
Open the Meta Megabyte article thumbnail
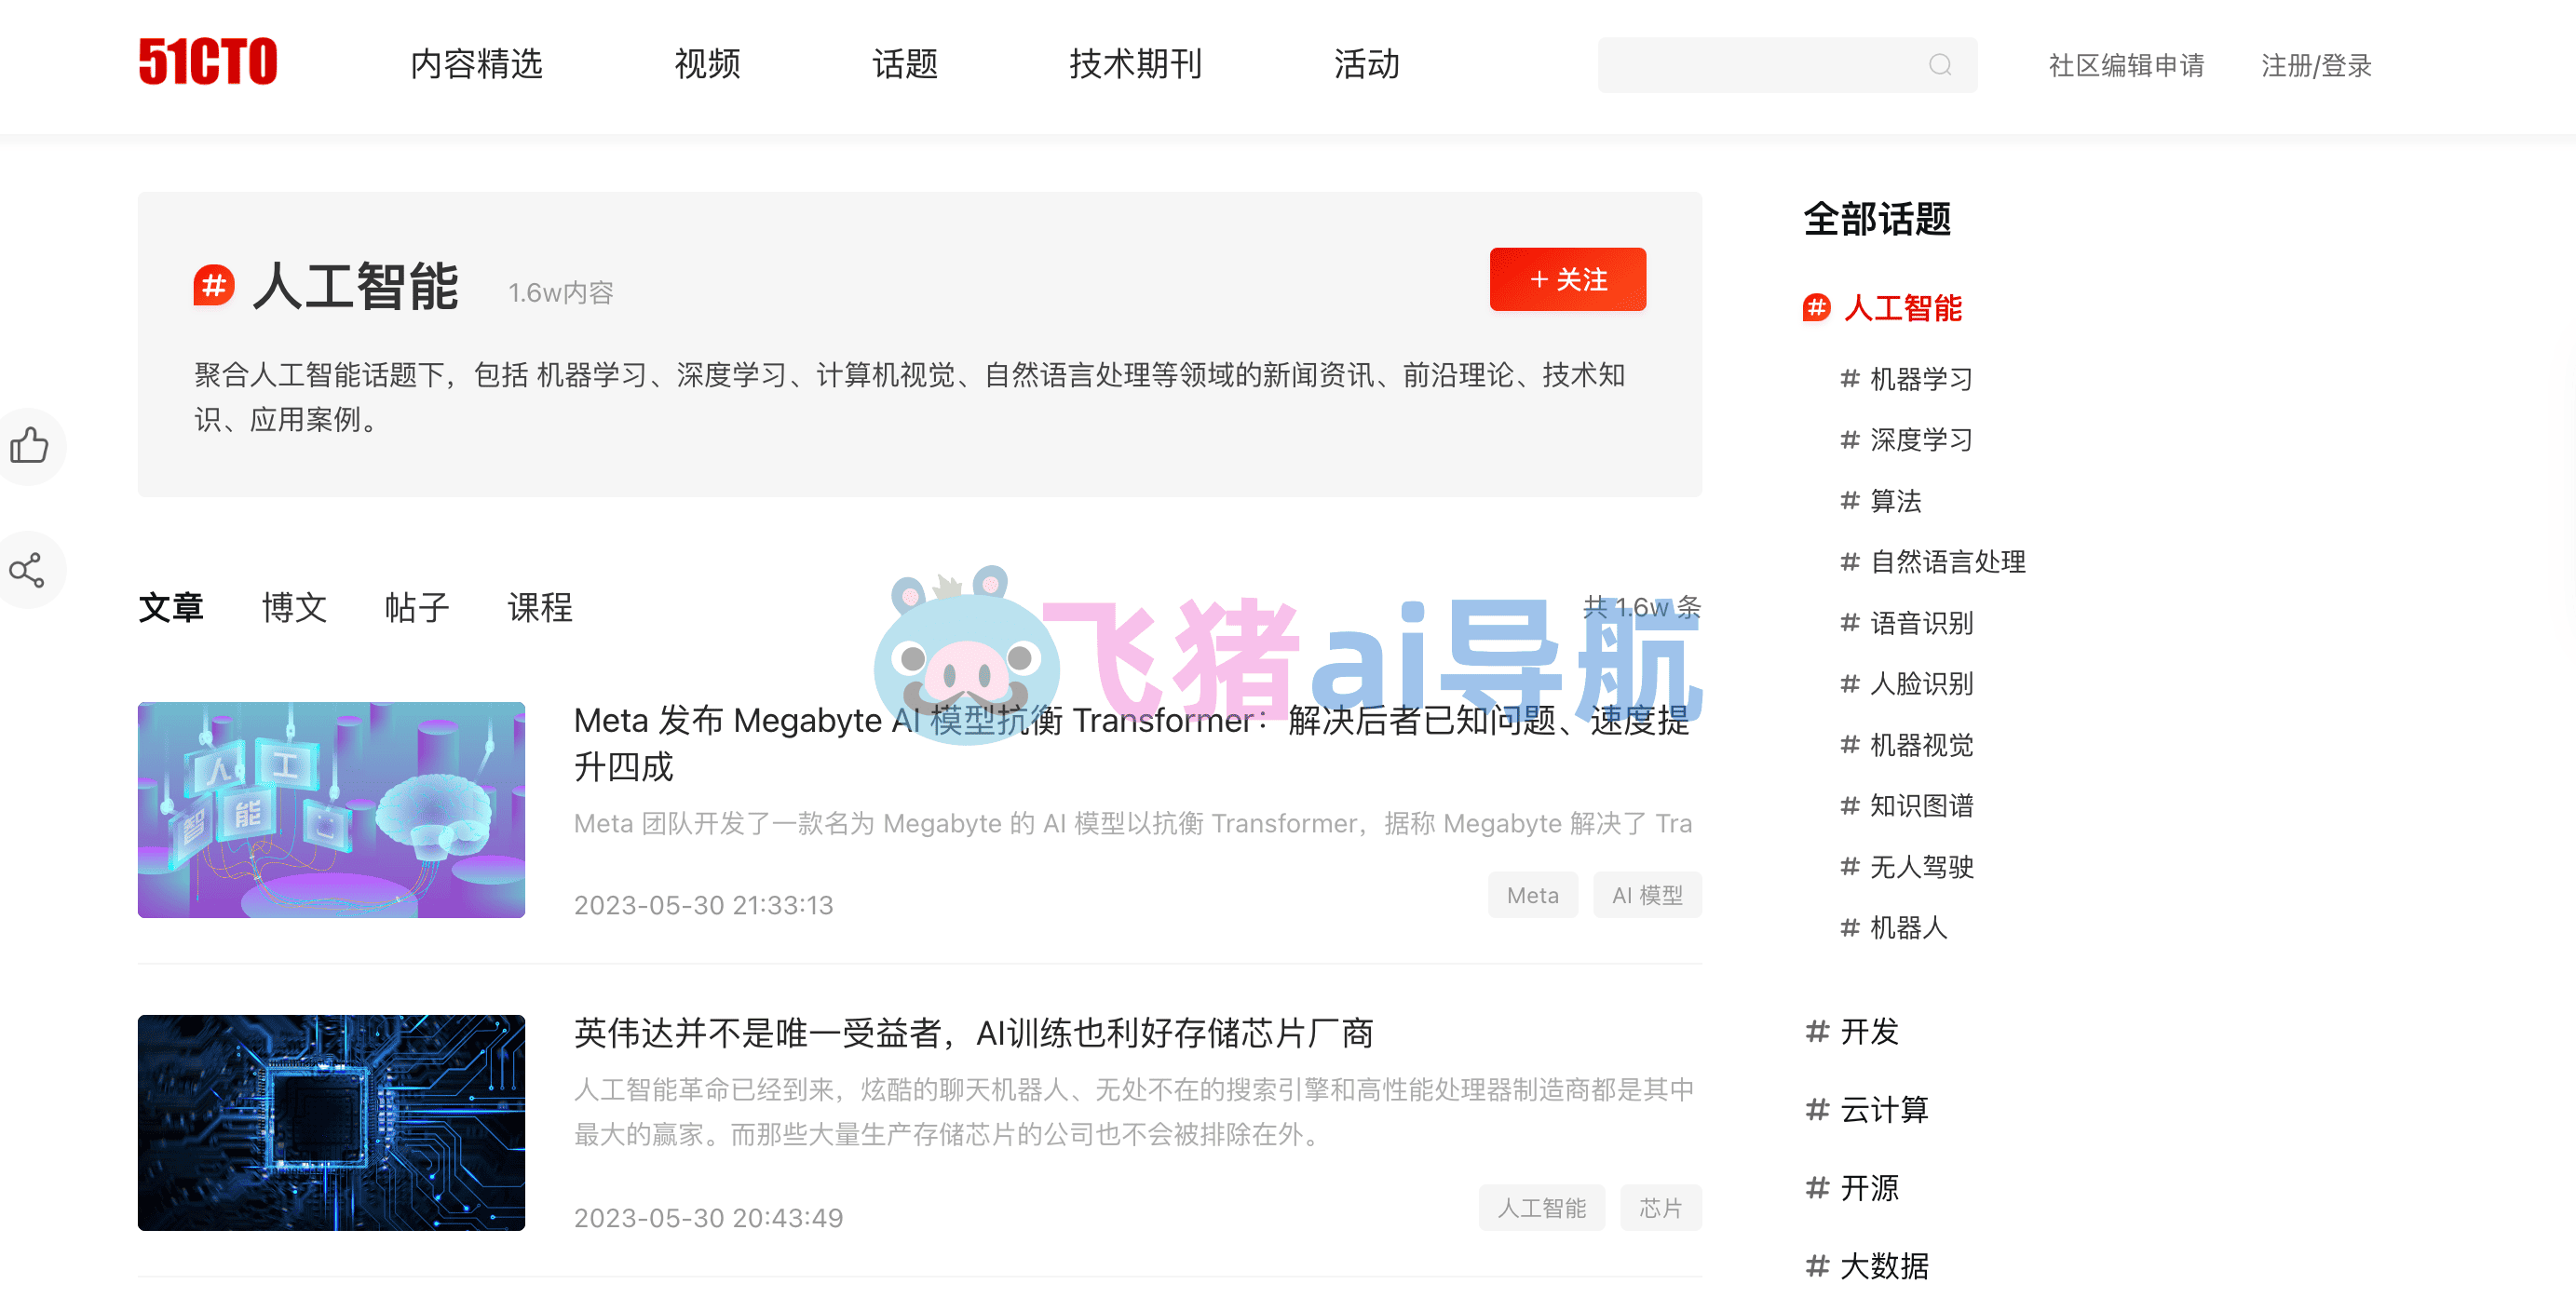(331, 810)
